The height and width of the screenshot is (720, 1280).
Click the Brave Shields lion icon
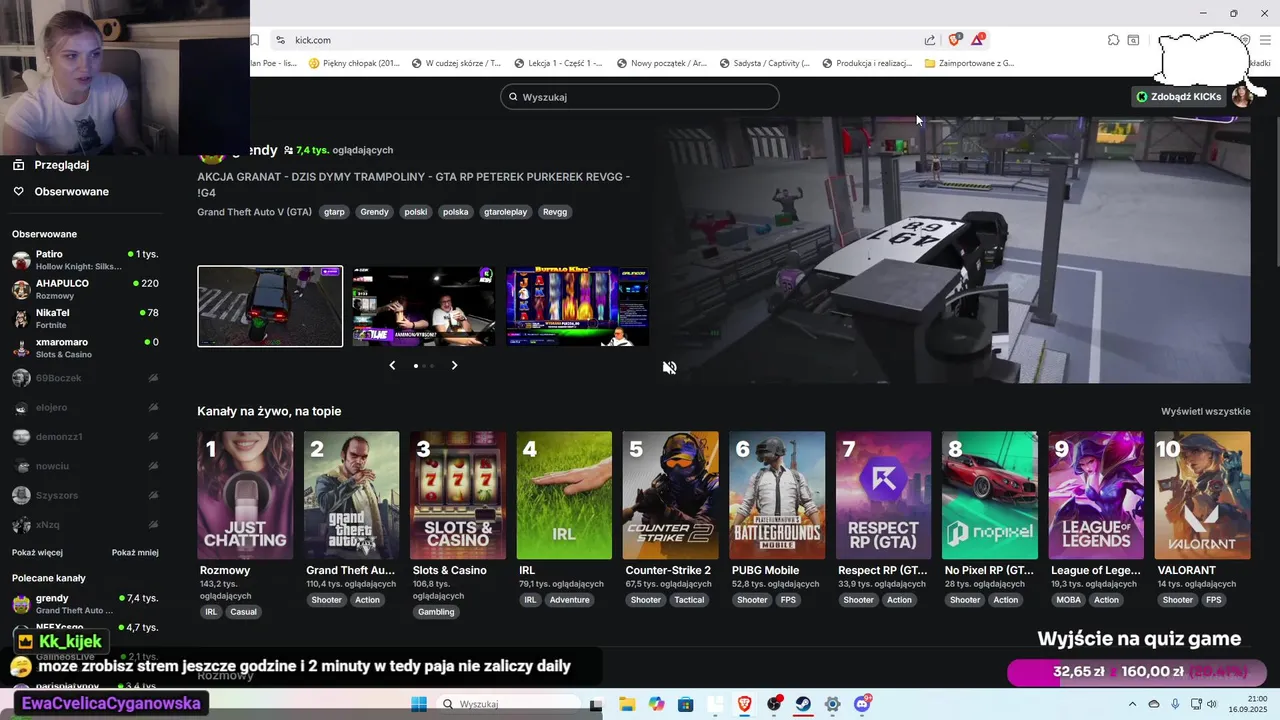[x=954, y=40]
